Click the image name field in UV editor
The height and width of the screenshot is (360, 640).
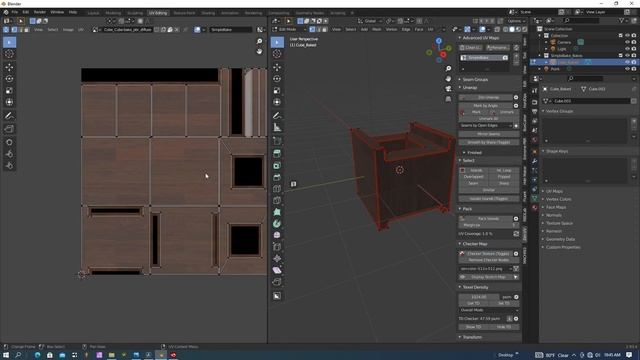click(127, 30)
